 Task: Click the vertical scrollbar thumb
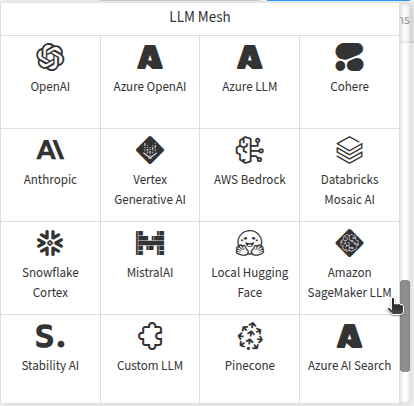(405, 326)
